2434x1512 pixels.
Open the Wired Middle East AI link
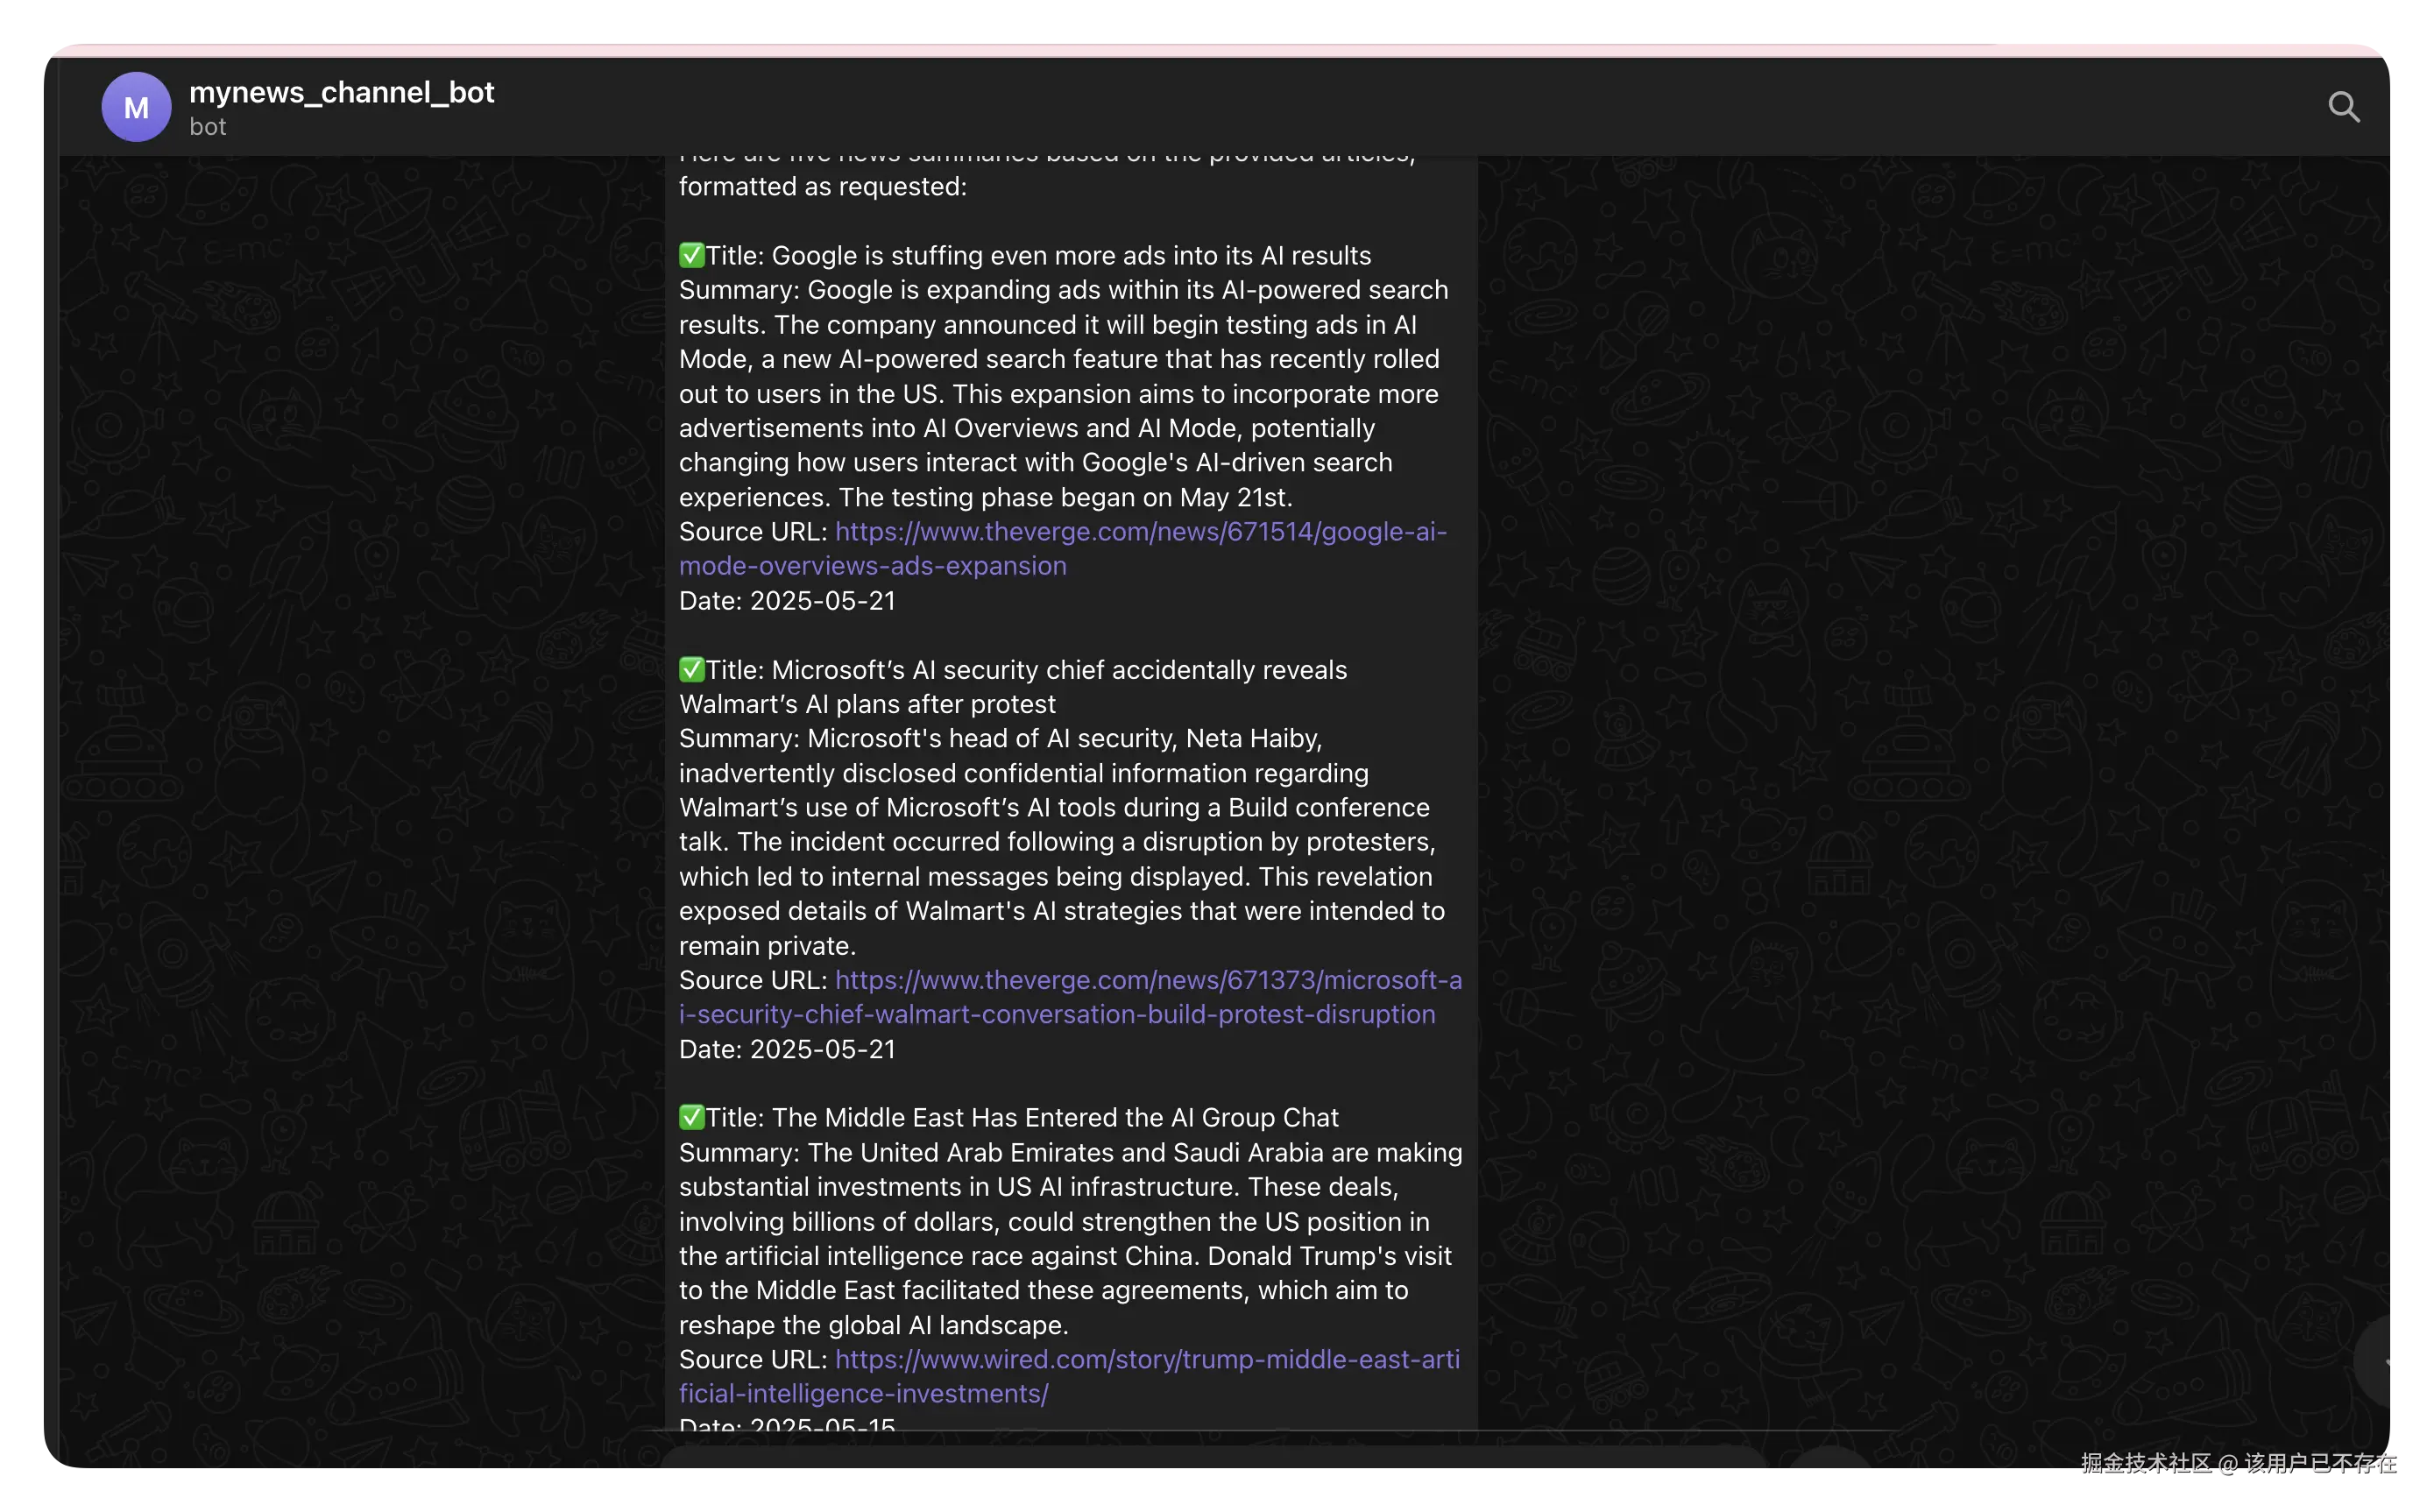(1146, 1359)
